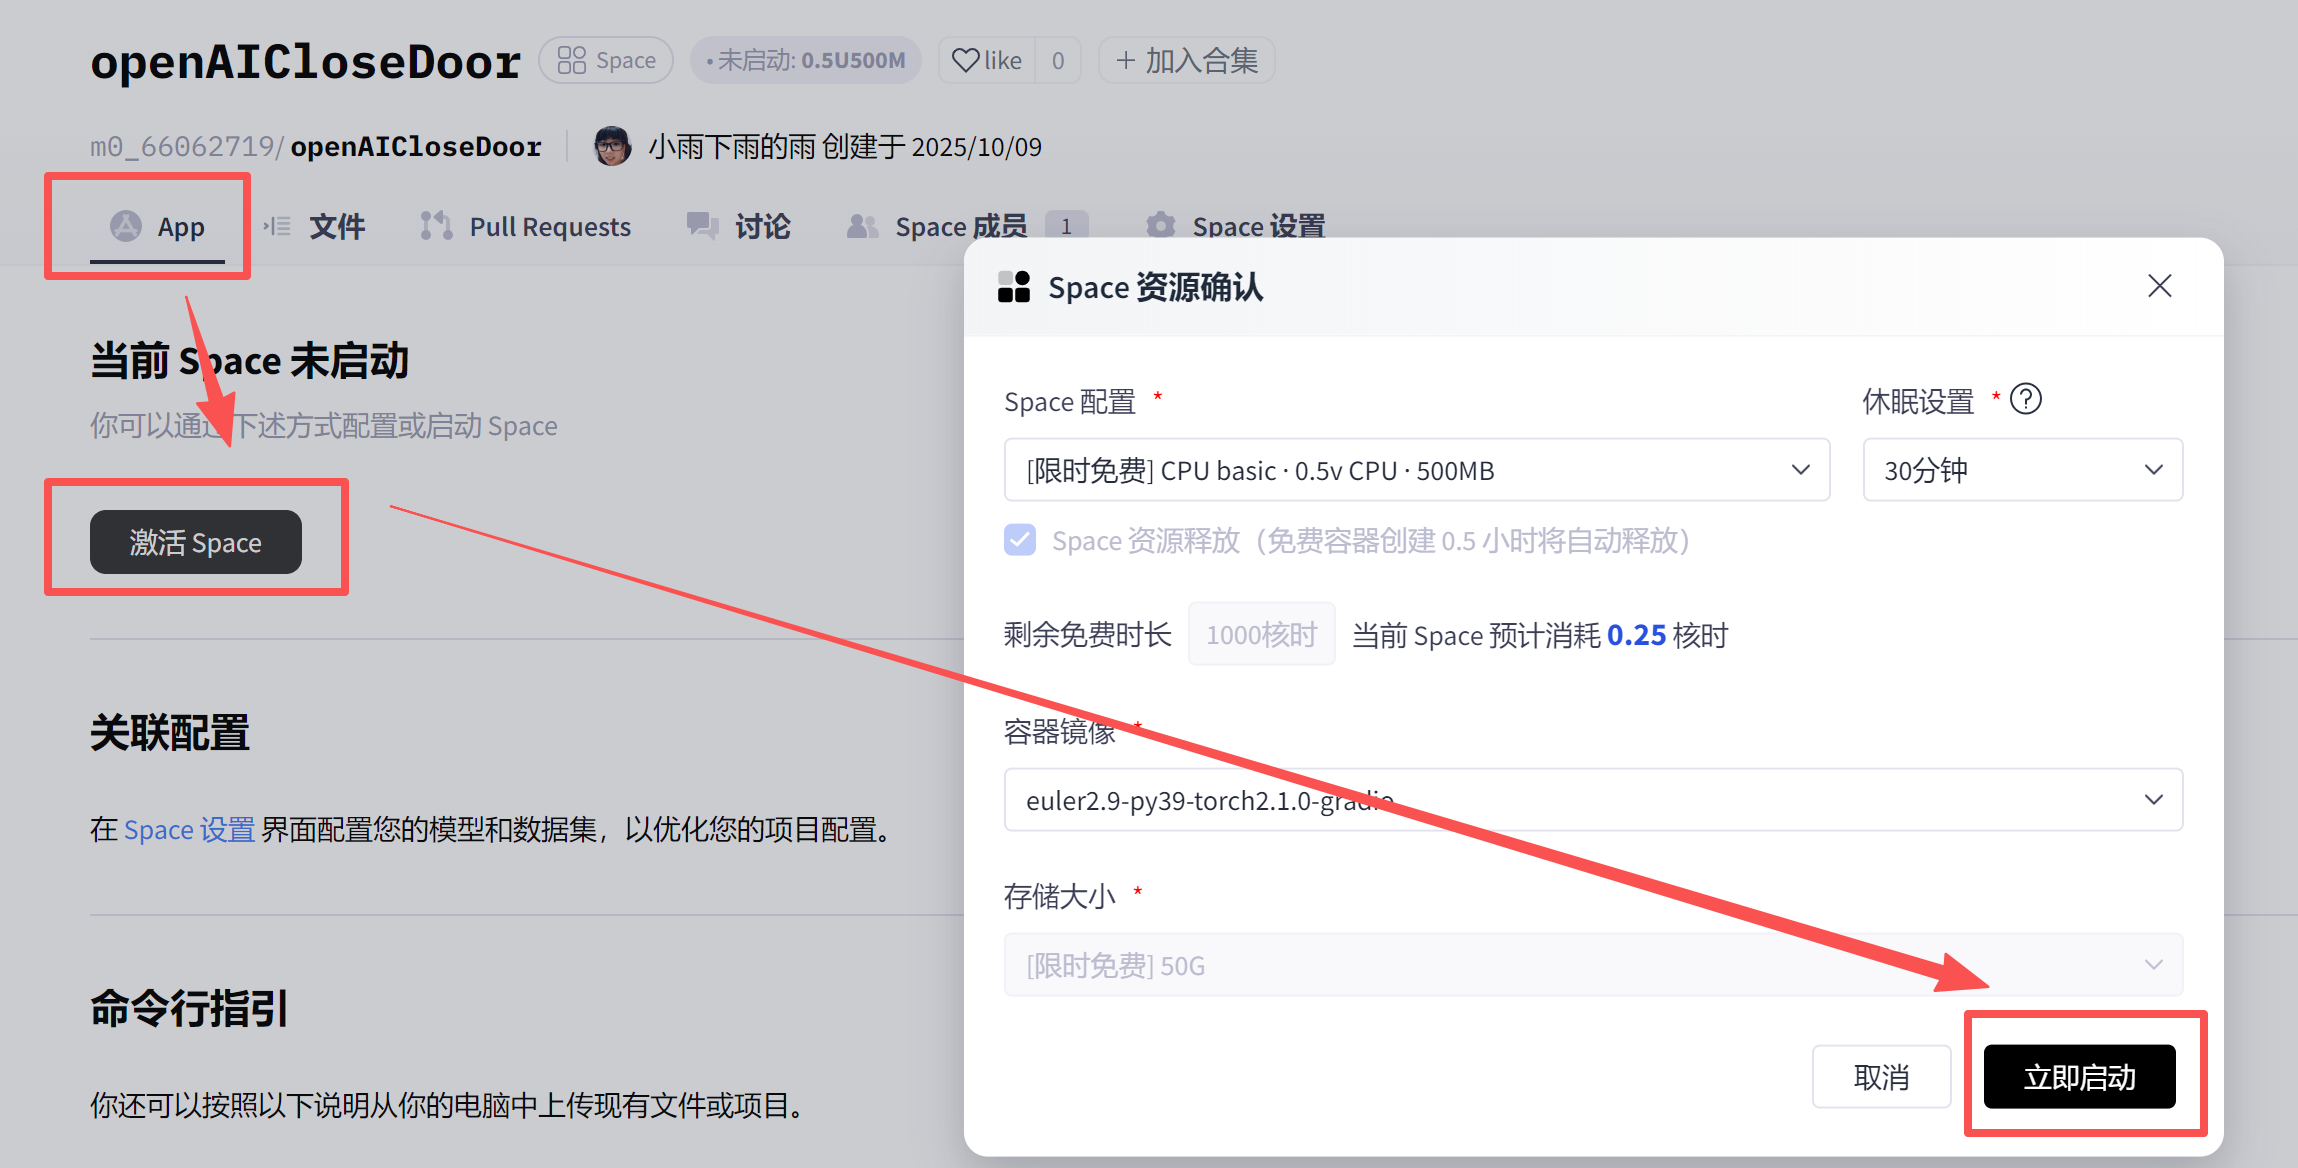Click the 讨论 chat bubble icon
The width and height of the screenshot is (2298, 1168).
click(702, 226)
